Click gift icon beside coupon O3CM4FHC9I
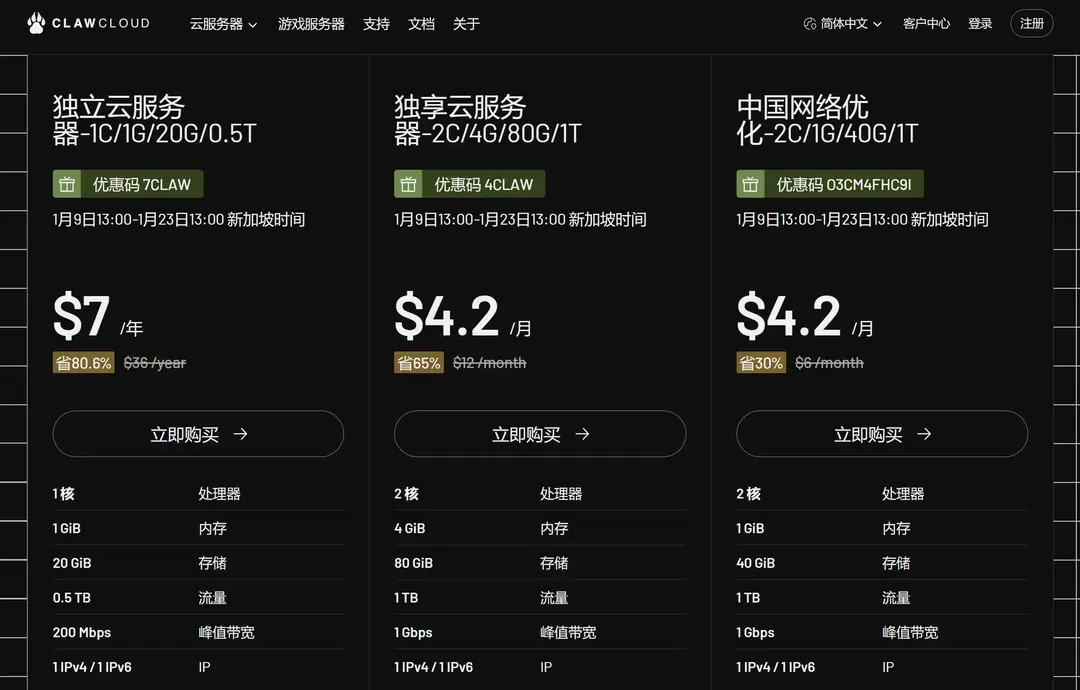 coord(750,184)
